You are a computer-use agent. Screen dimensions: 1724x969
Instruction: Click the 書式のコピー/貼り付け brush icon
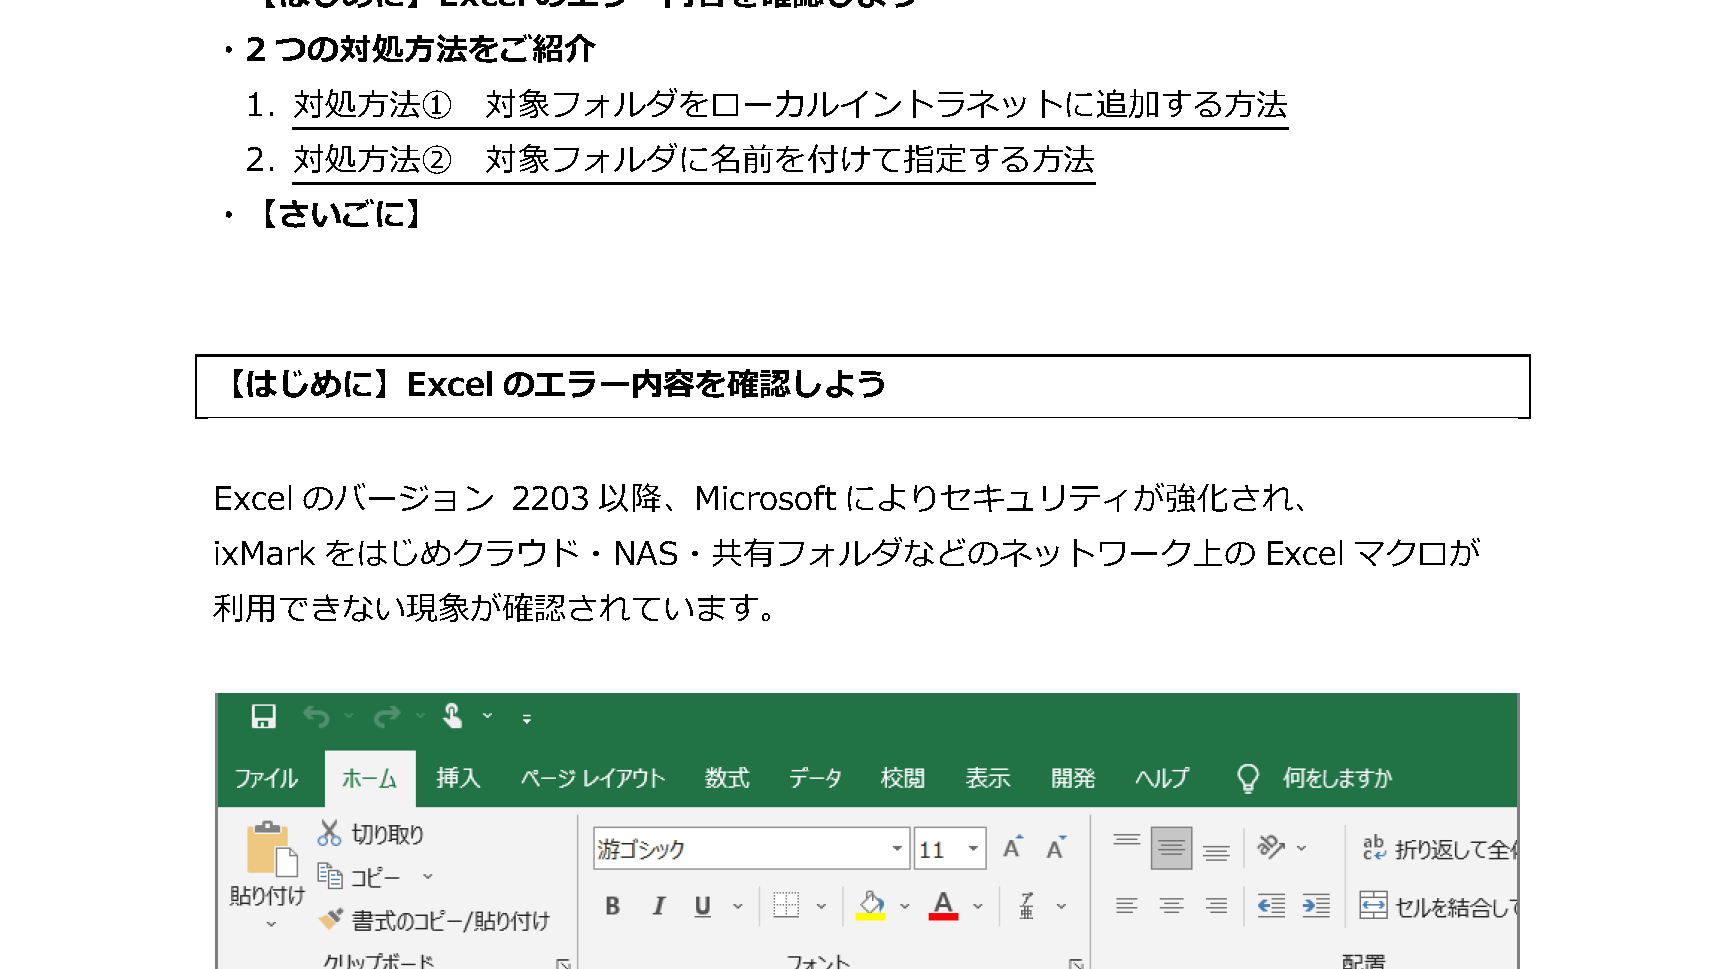click(x=330, y=919)
